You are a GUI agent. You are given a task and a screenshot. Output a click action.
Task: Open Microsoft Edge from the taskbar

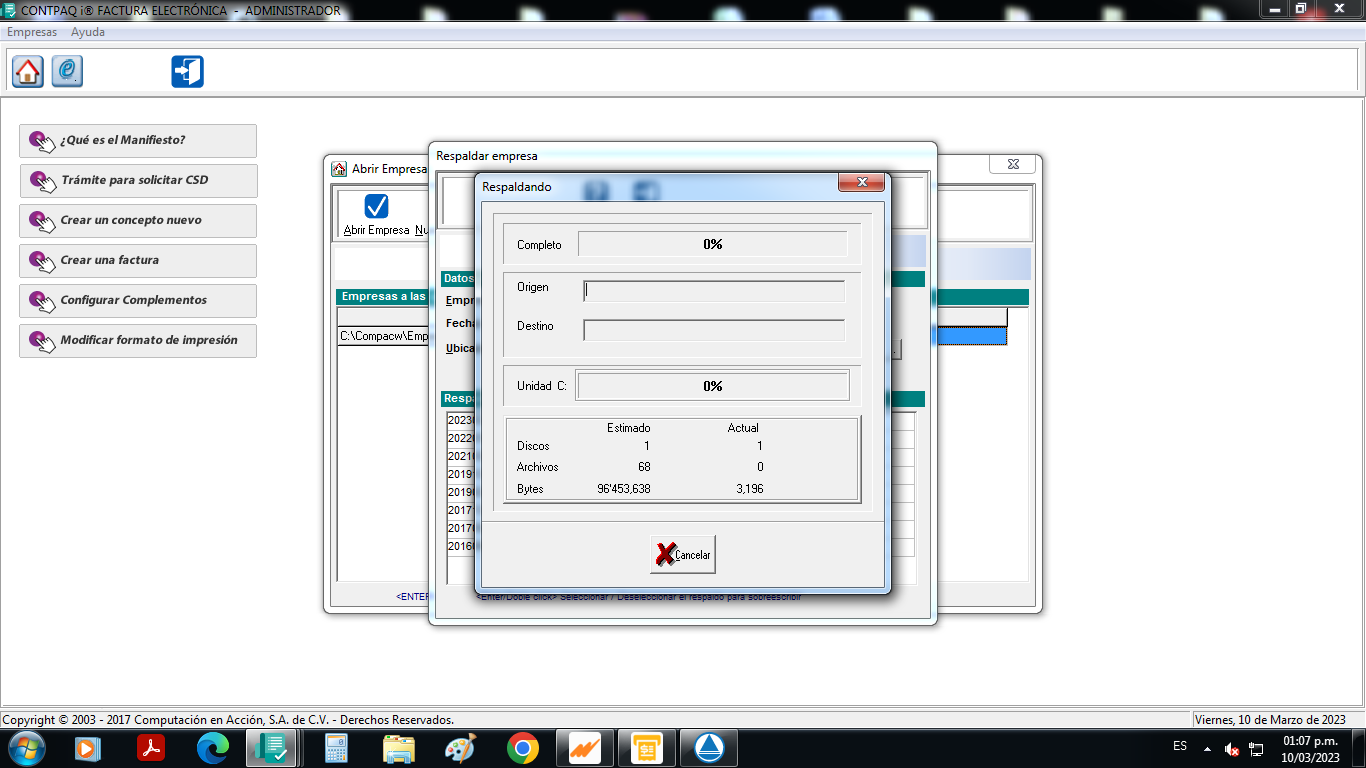pyautogui.click(x=213, y=748)
